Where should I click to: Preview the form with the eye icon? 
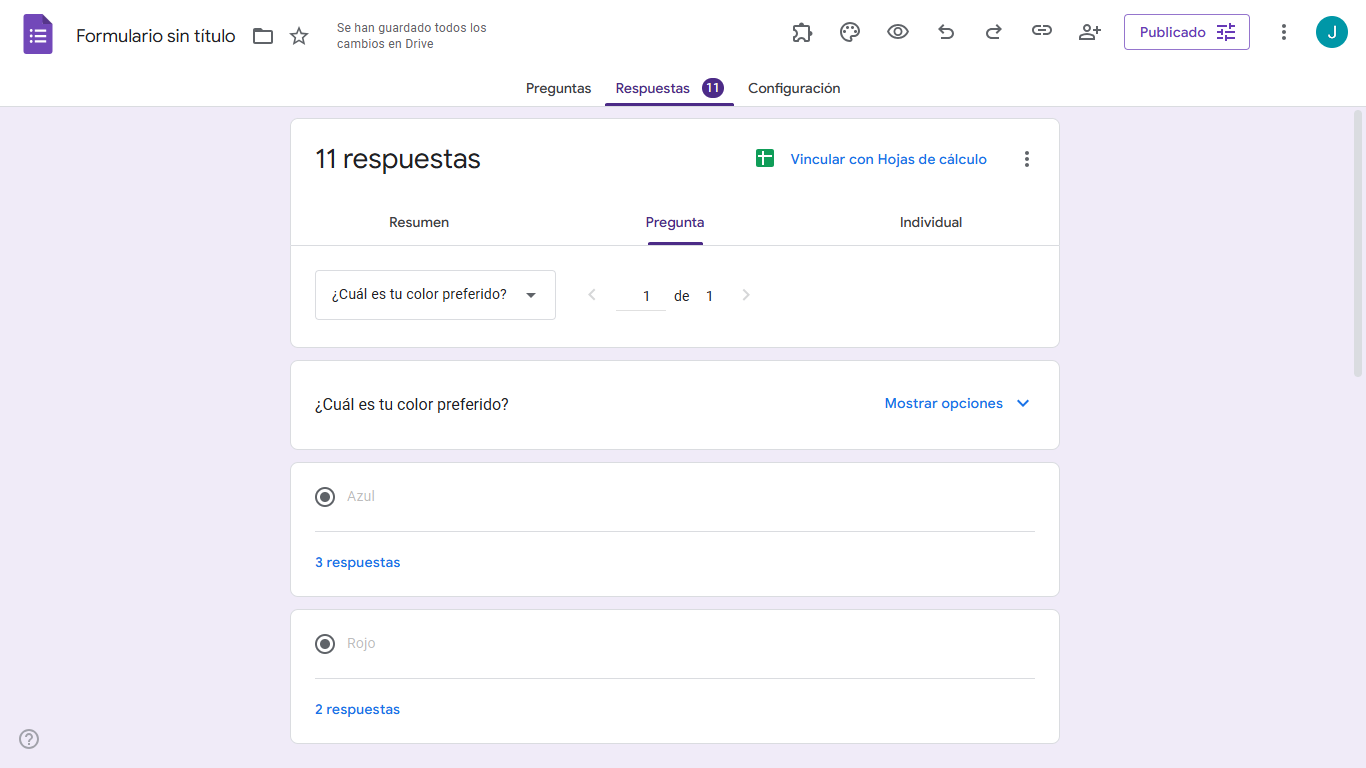click(898, 32)
